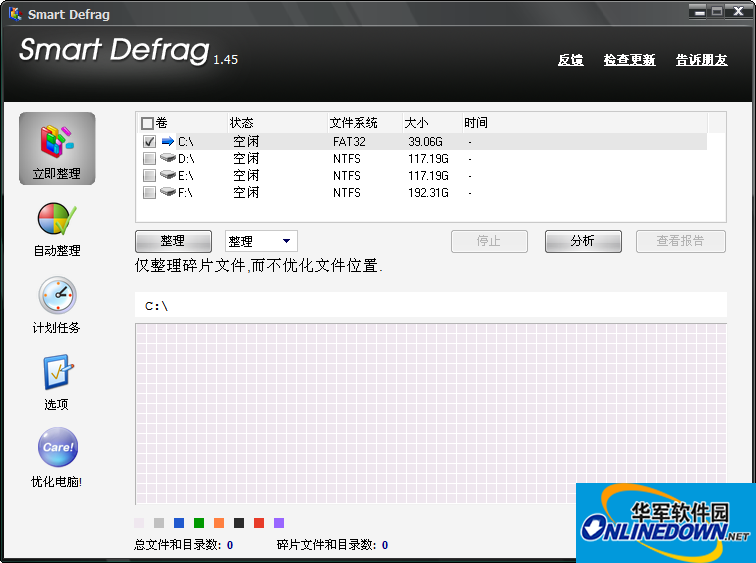Open the 选项 options icon
This screenshot has width=756, height=563.
pyautogui.click(x=58, y=372)
